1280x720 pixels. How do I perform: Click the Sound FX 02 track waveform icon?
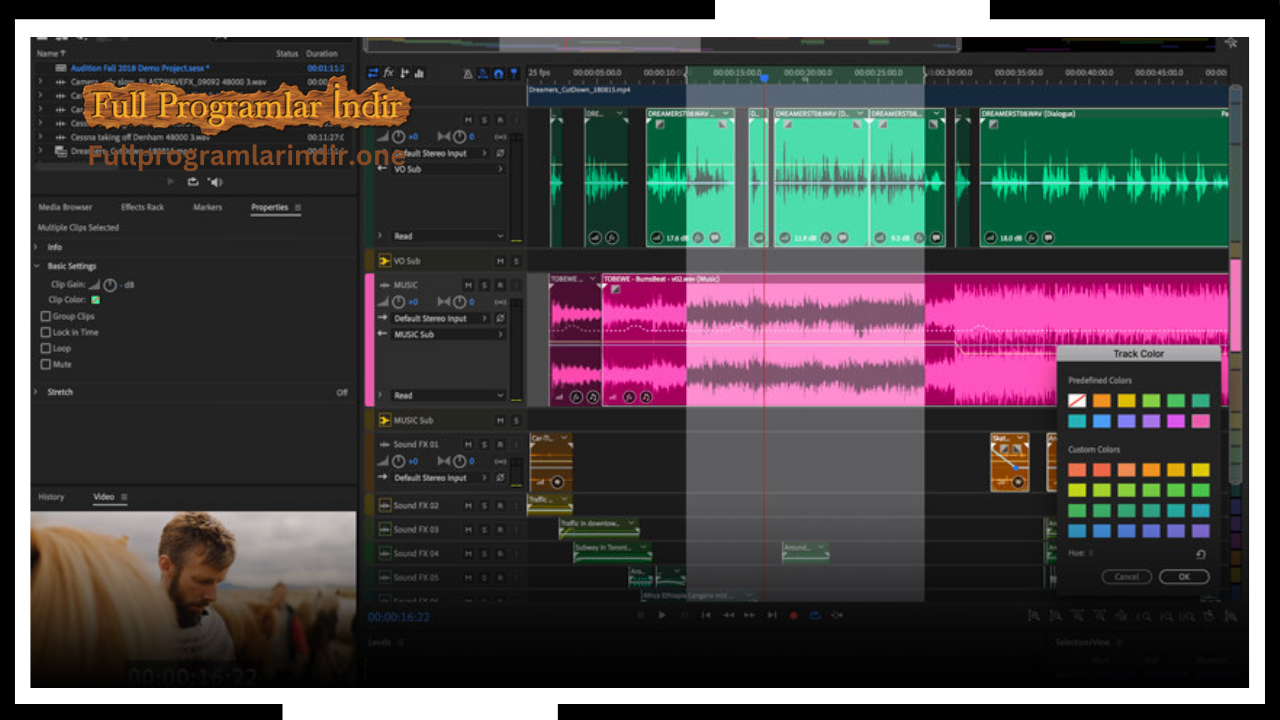[384, 506]
